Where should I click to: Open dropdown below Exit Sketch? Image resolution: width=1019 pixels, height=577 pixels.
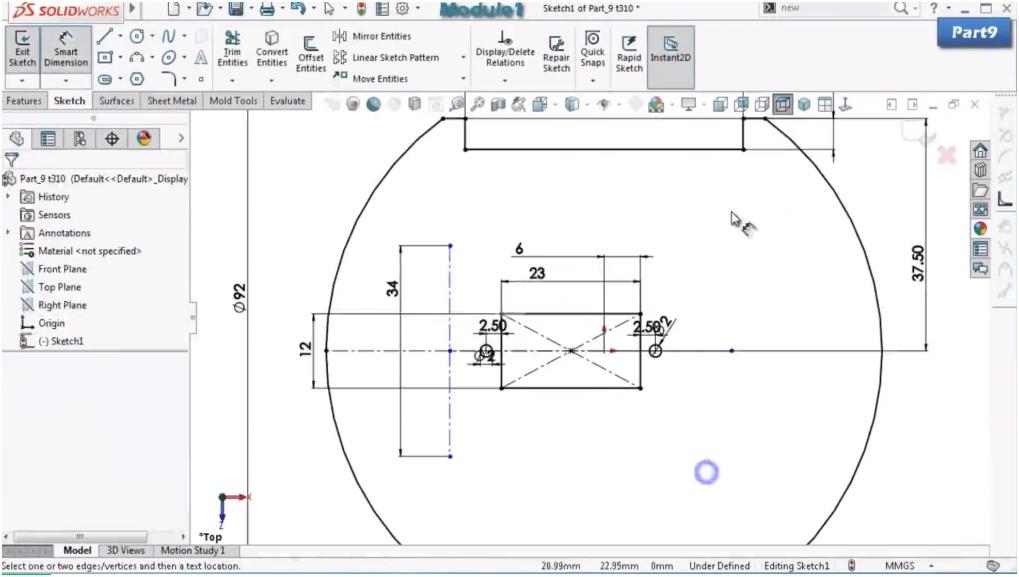[x=22, y=81]
